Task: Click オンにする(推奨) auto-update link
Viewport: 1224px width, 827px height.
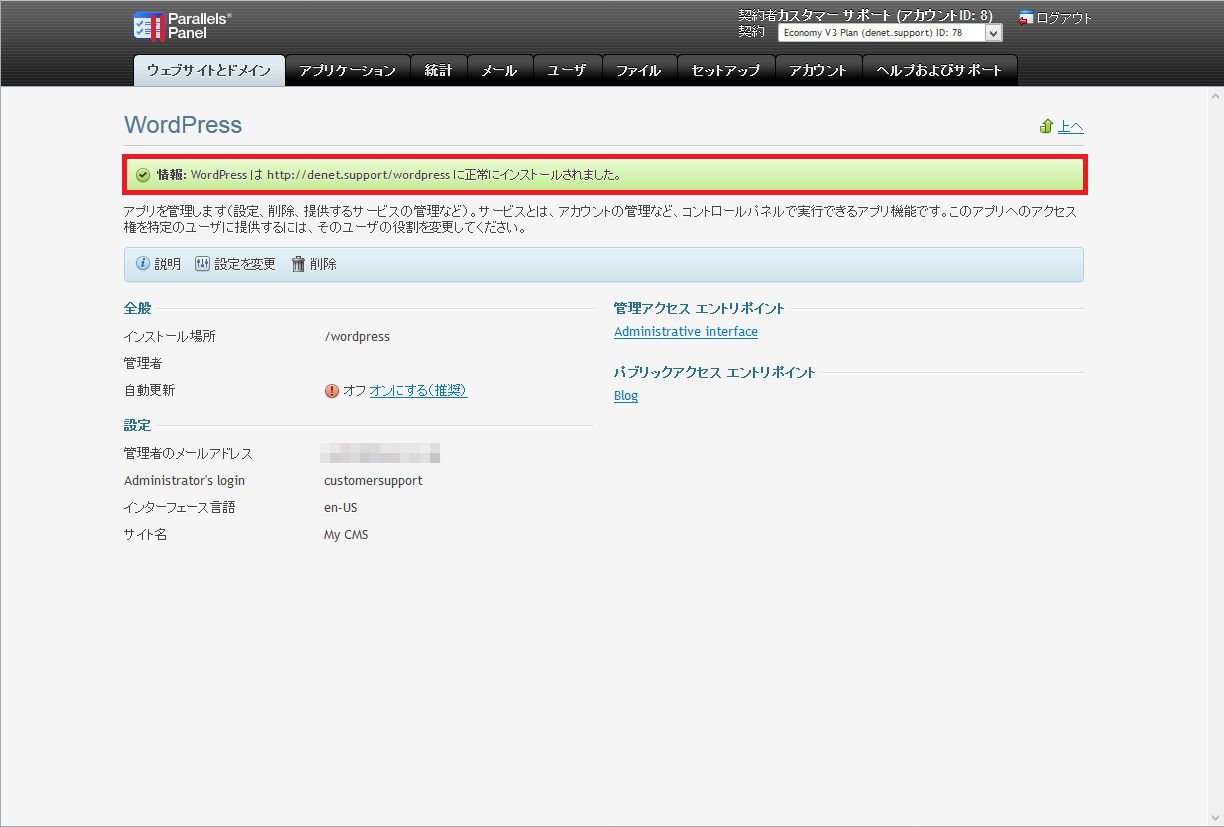Action: [x=418, y=391]
